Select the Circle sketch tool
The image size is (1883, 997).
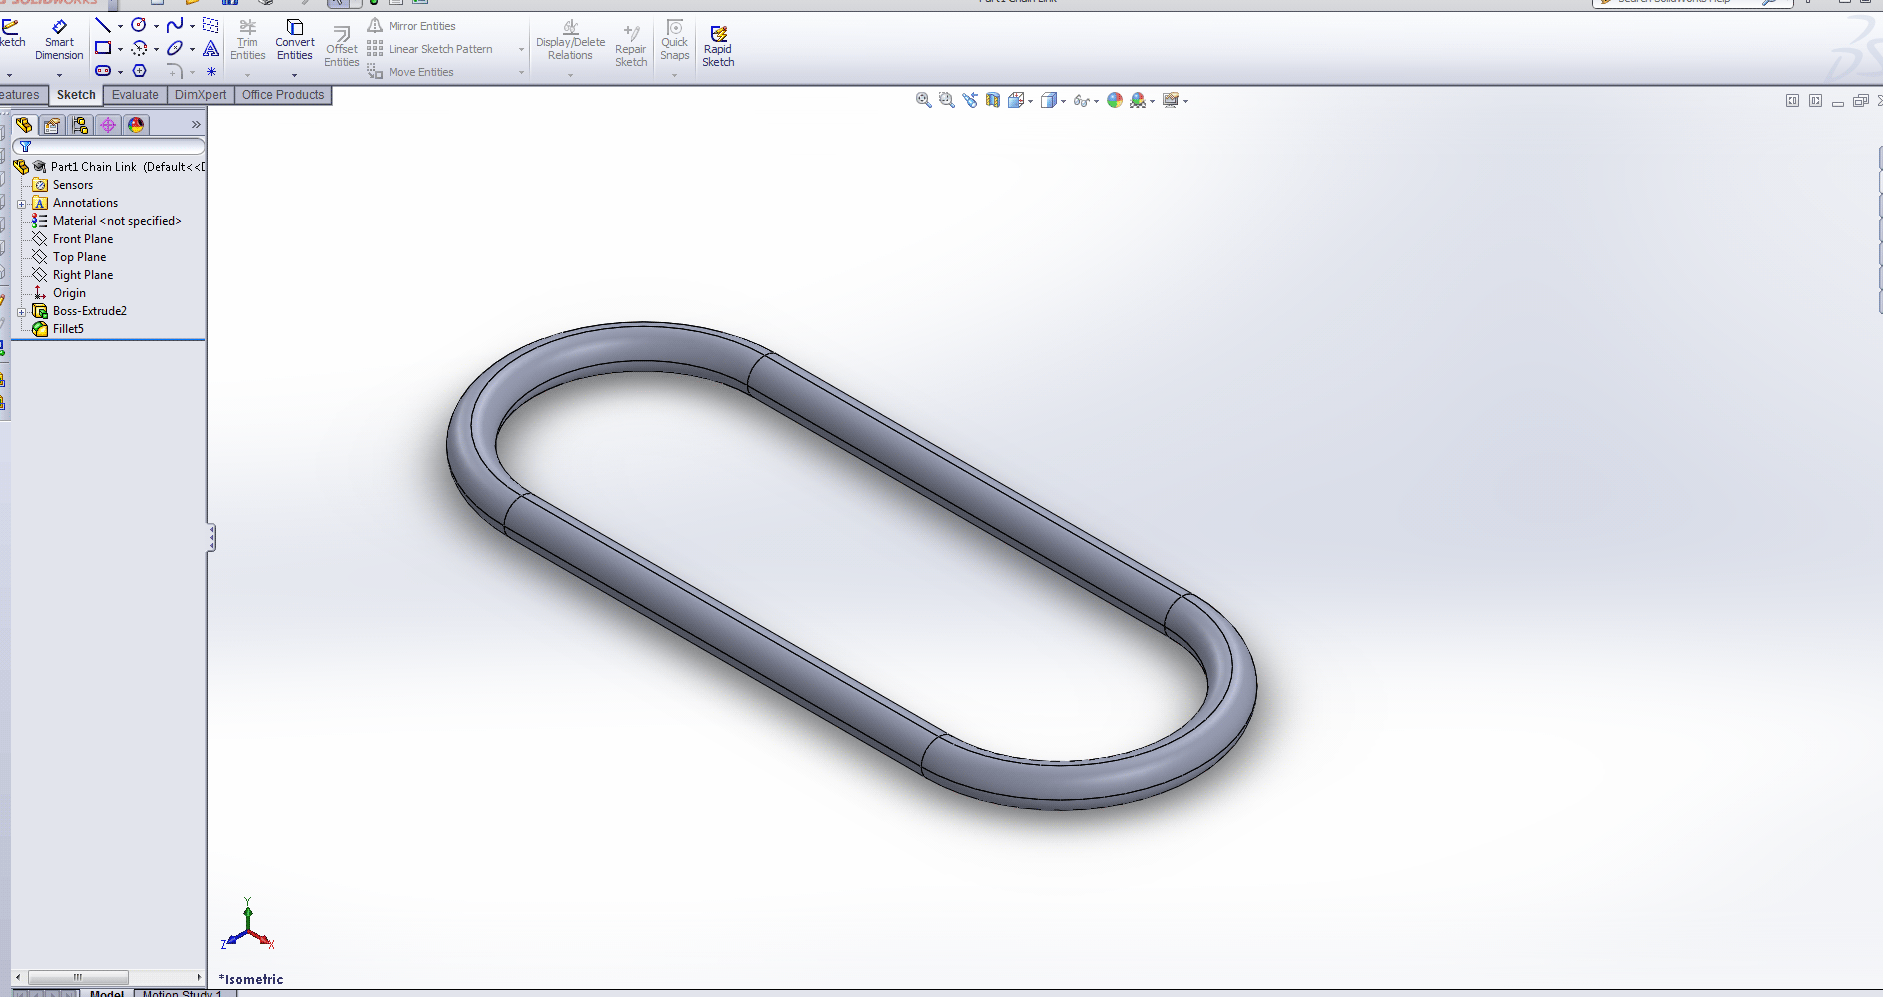[x=139, y=25]
